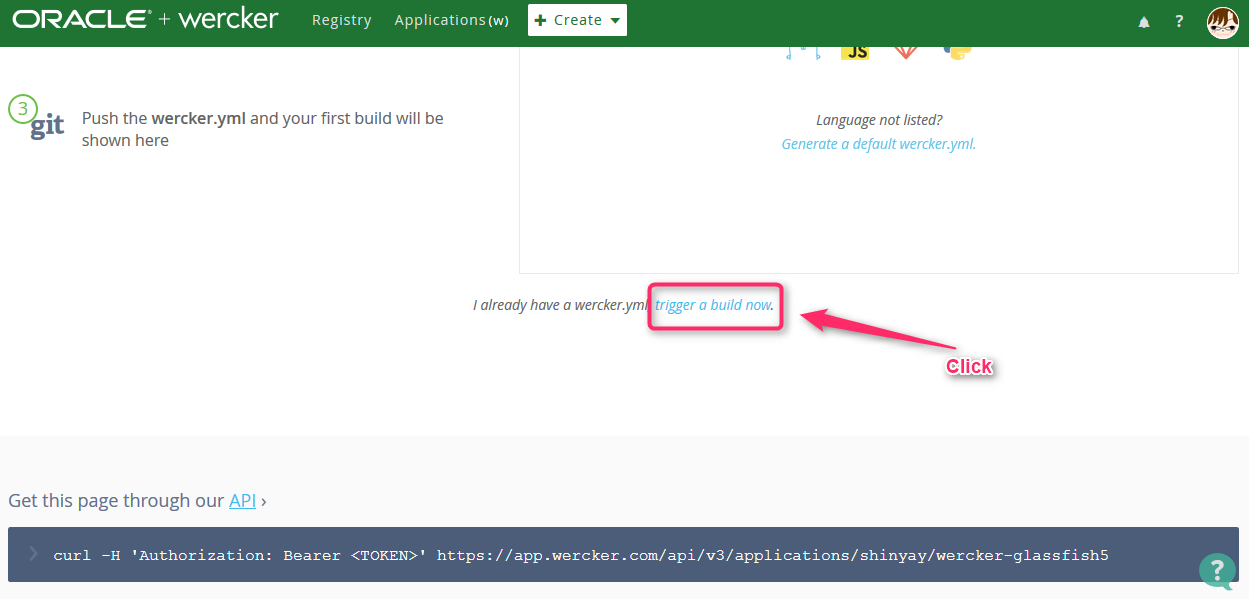Image resolution: width=1249 pixels, height=599 pixels.
Task: Open the user avatar menu
Action: pos(1222,21)
